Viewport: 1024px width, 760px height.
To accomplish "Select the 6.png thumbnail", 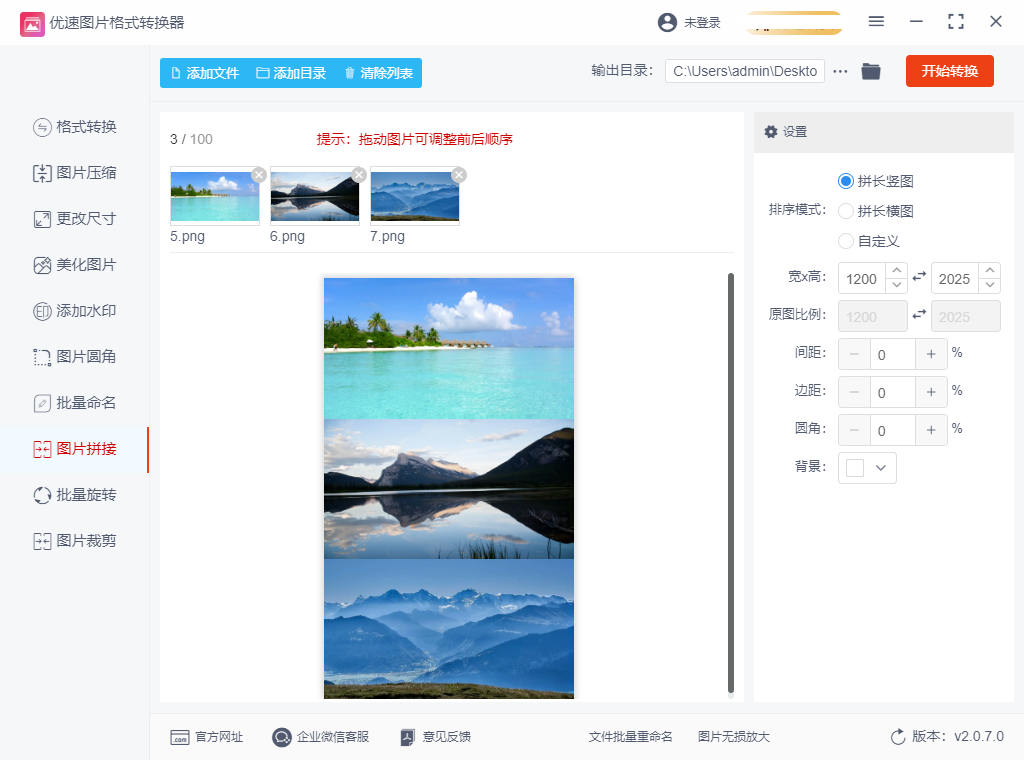I will pyautogui.click(x=315, y=197).
